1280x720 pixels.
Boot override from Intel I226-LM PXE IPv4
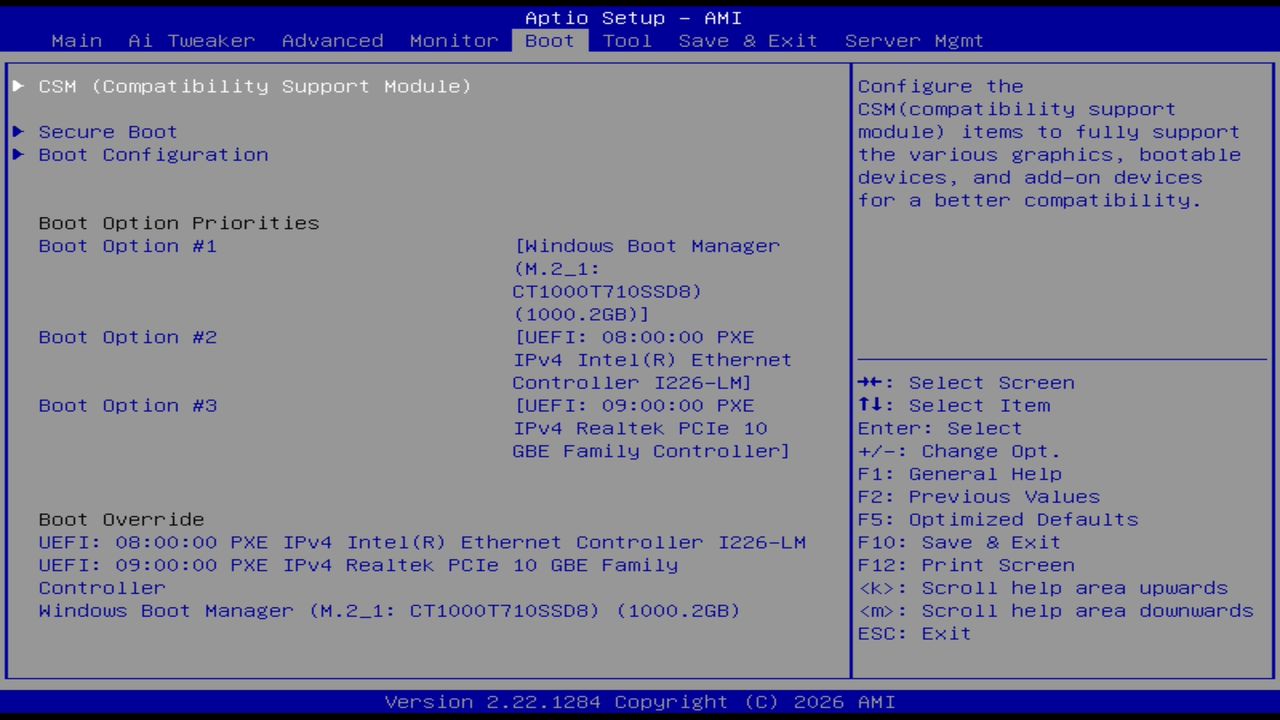[422, 542]
